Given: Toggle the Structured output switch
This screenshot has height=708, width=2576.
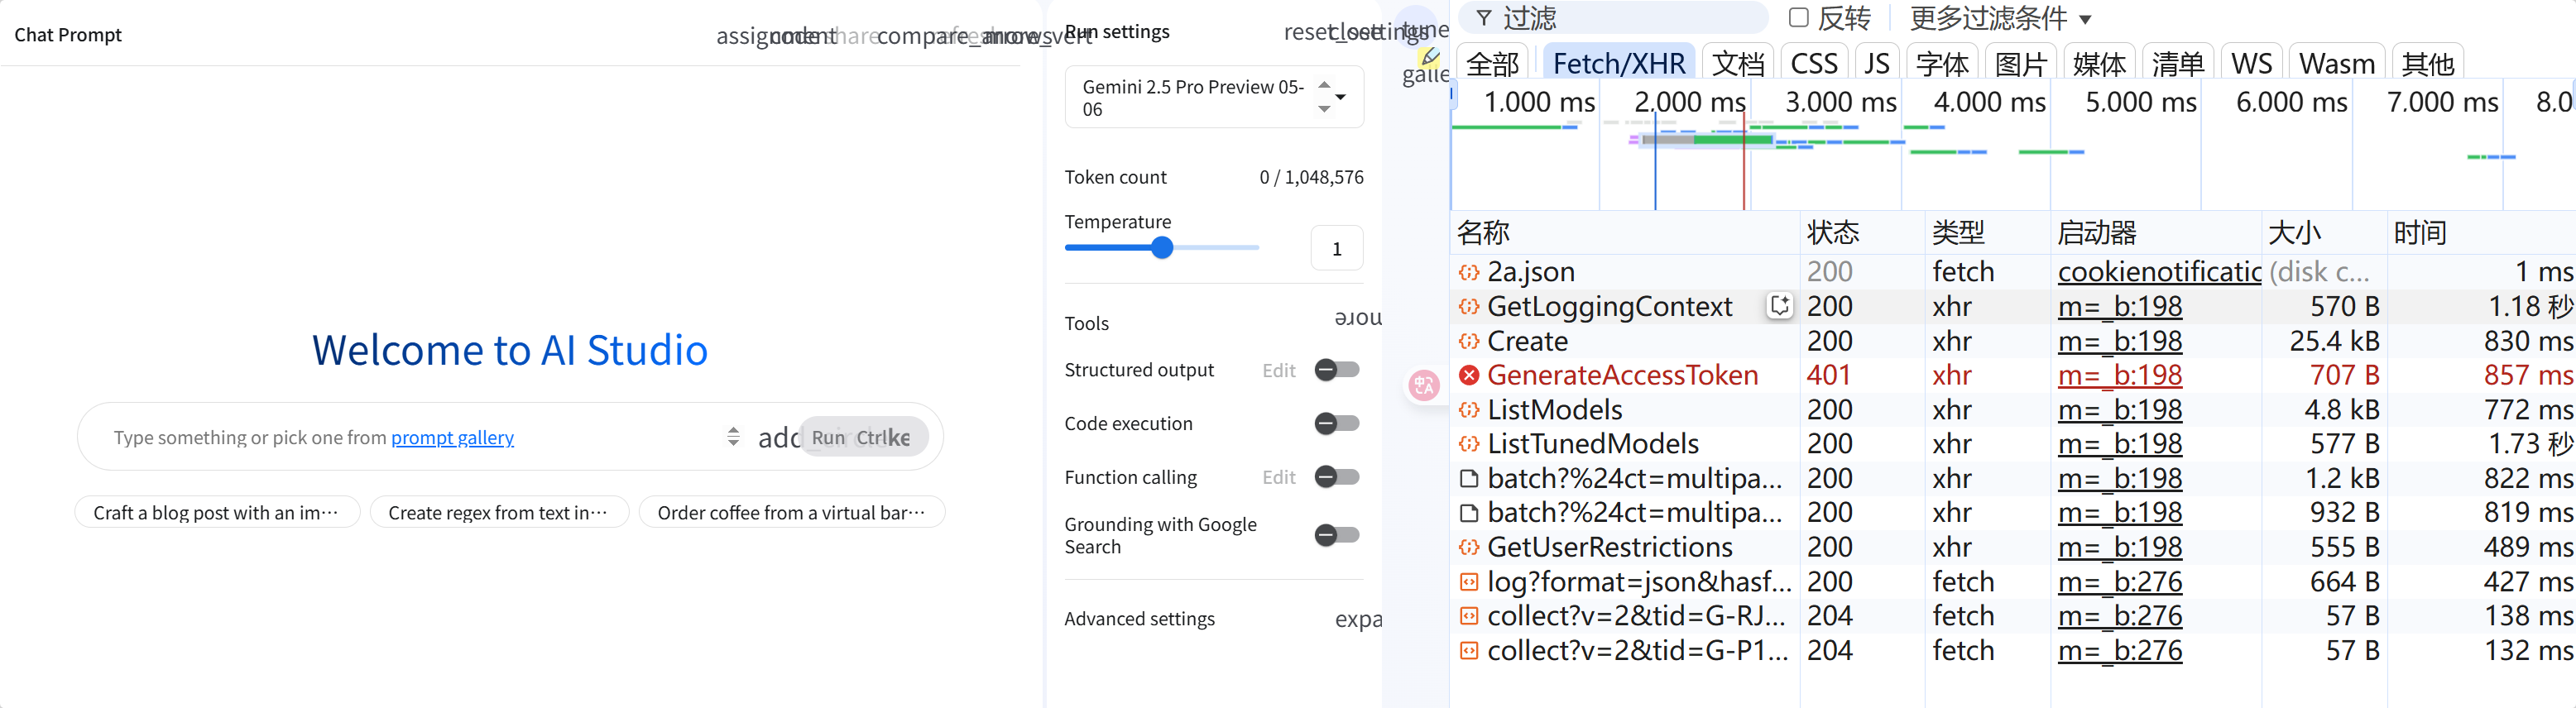Looking at the screenshot, I should 1336,370.
